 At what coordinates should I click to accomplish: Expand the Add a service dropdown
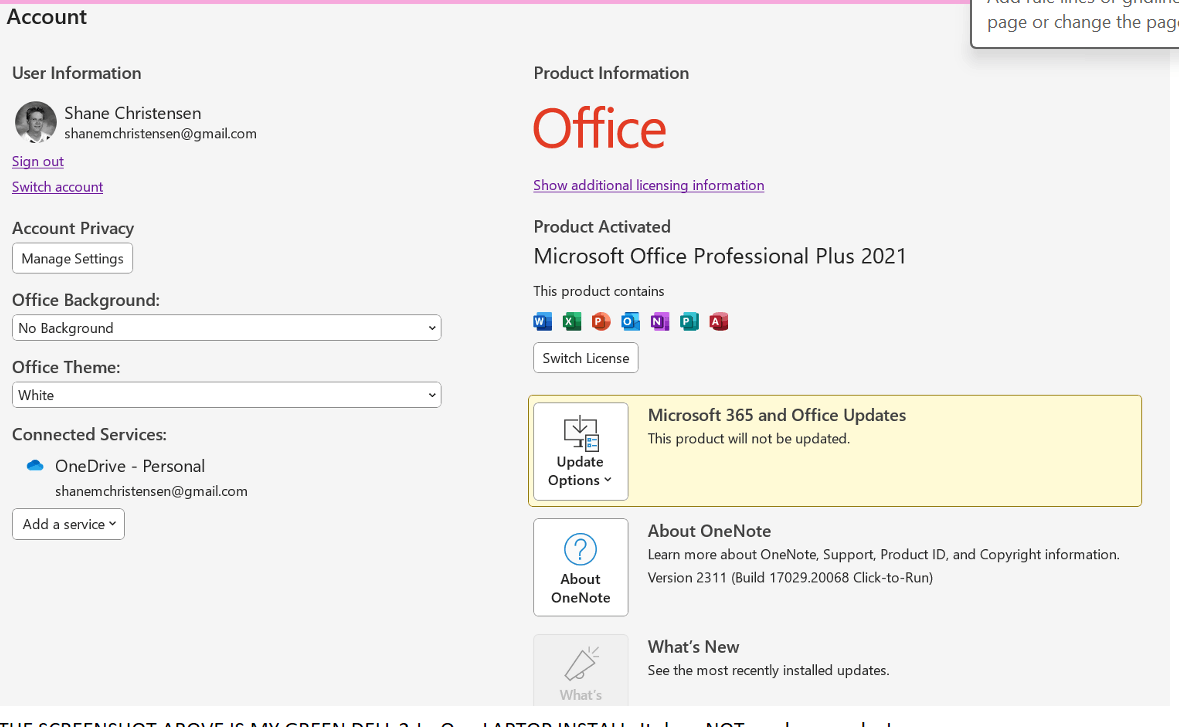click(x=67, y=523)
